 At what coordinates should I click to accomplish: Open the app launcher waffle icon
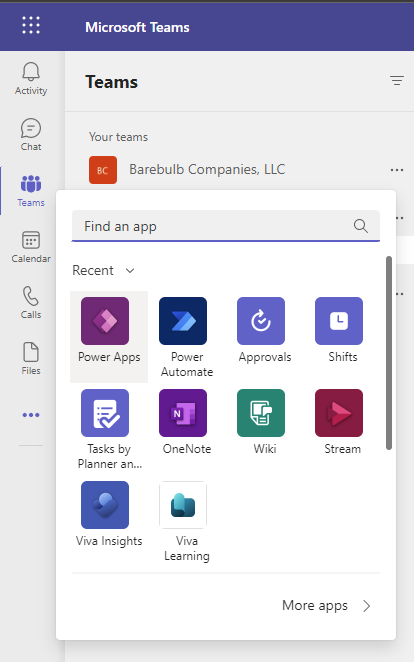point(31,25)
